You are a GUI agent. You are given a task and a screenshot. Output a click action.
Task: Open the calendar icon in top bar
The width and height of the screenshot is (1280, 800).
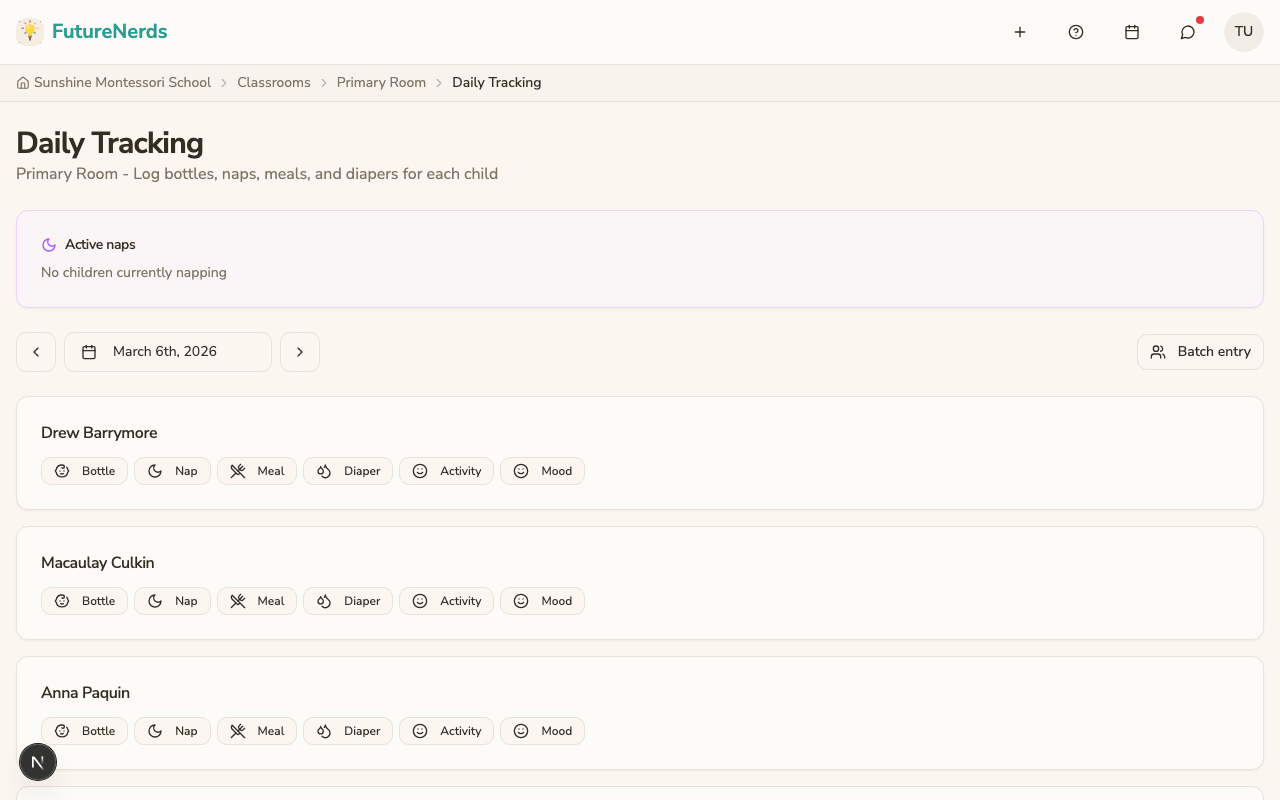pyautogui.click(x=1132, y=32)
